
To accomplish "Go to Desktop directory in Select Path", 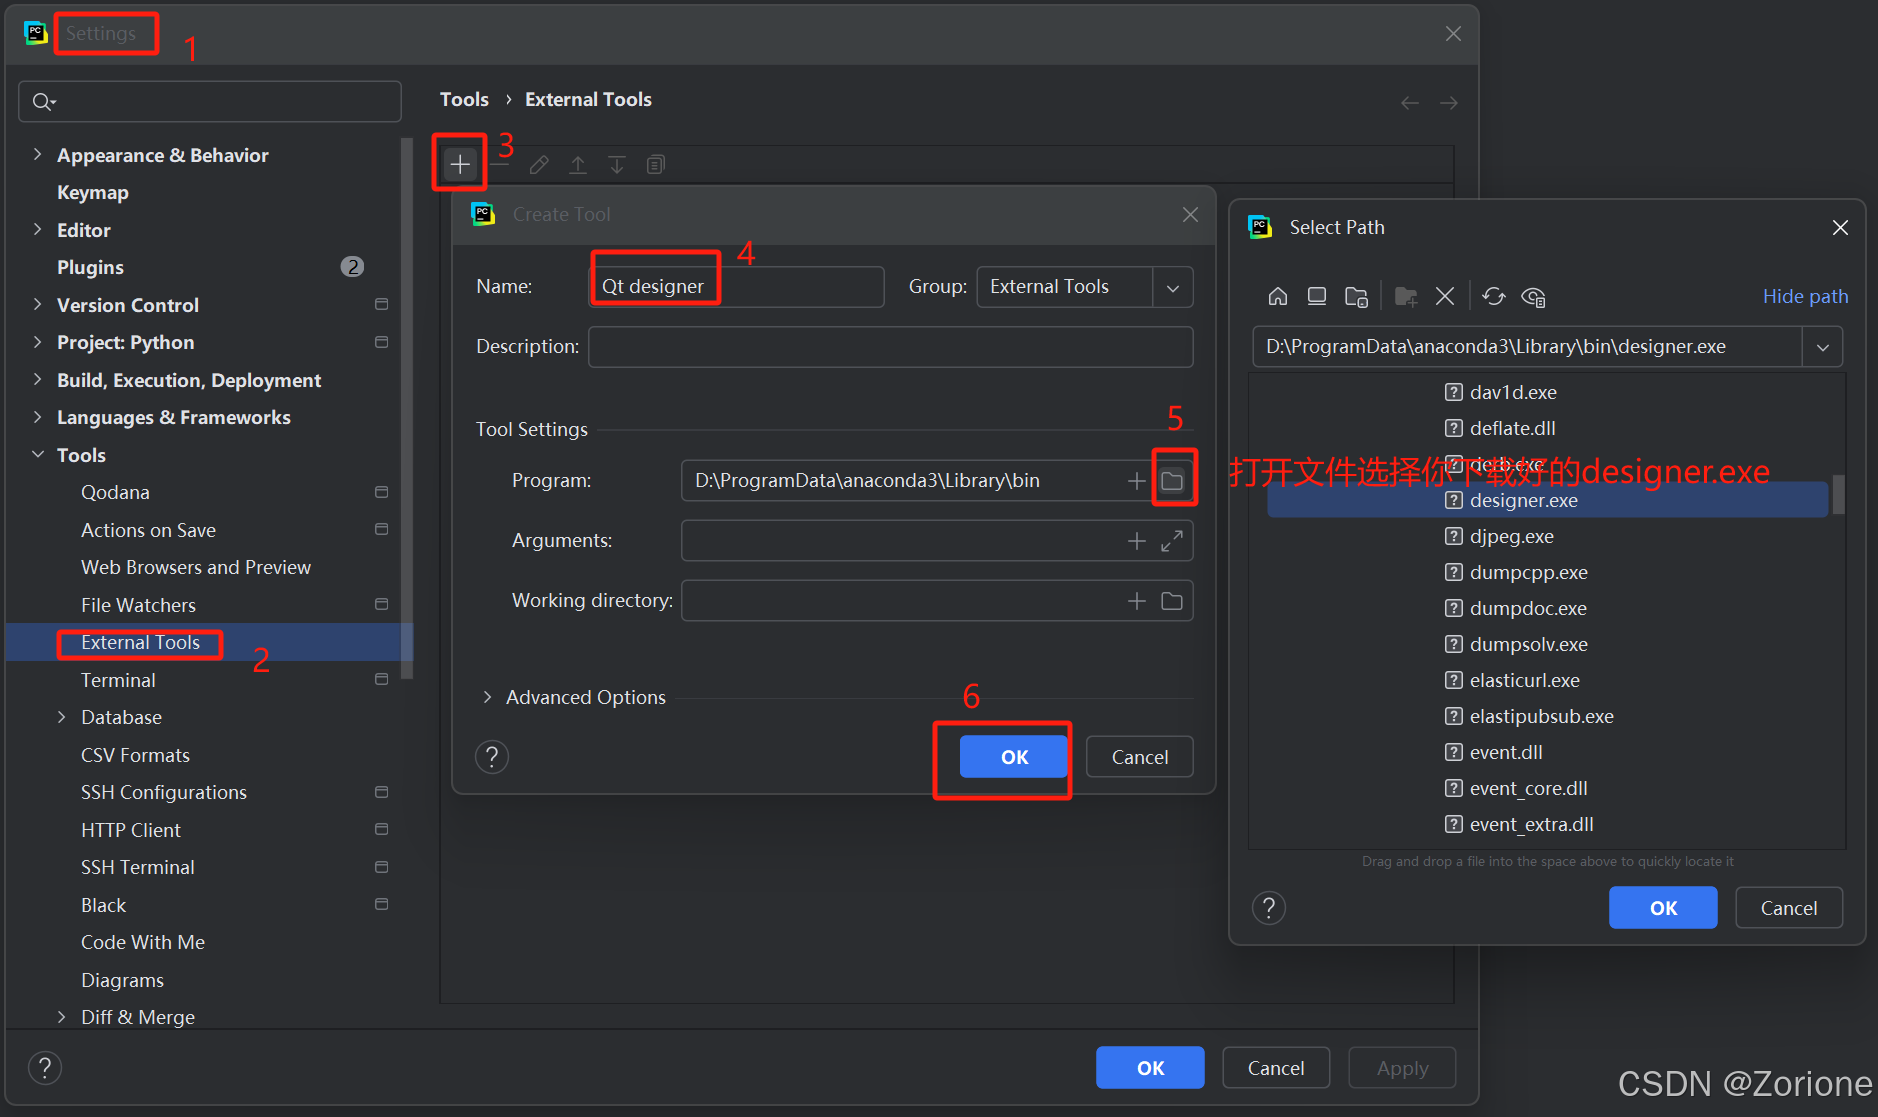I will click(1317, 296).
